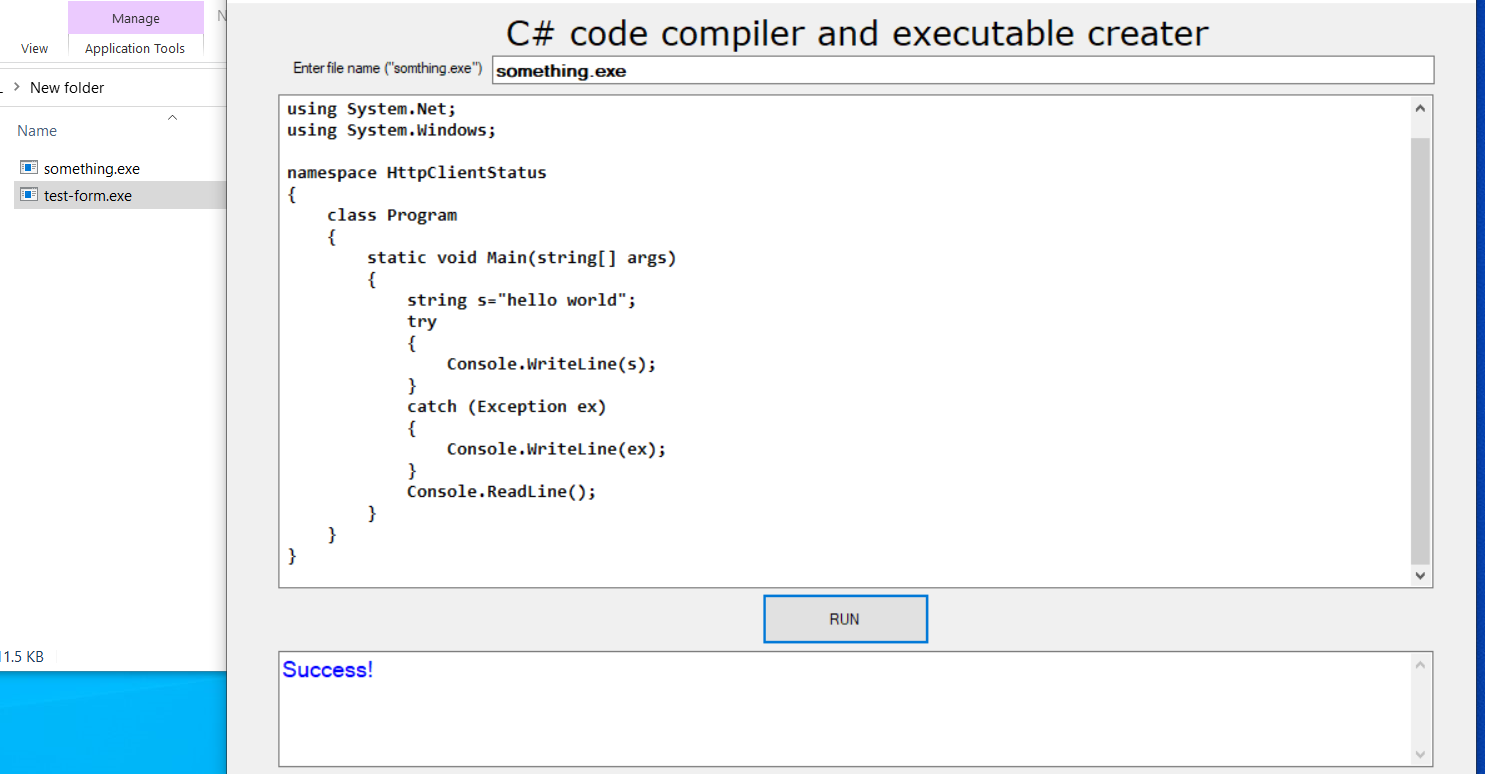
Task: Open the something.exe file icon
Action: [30, 168]
